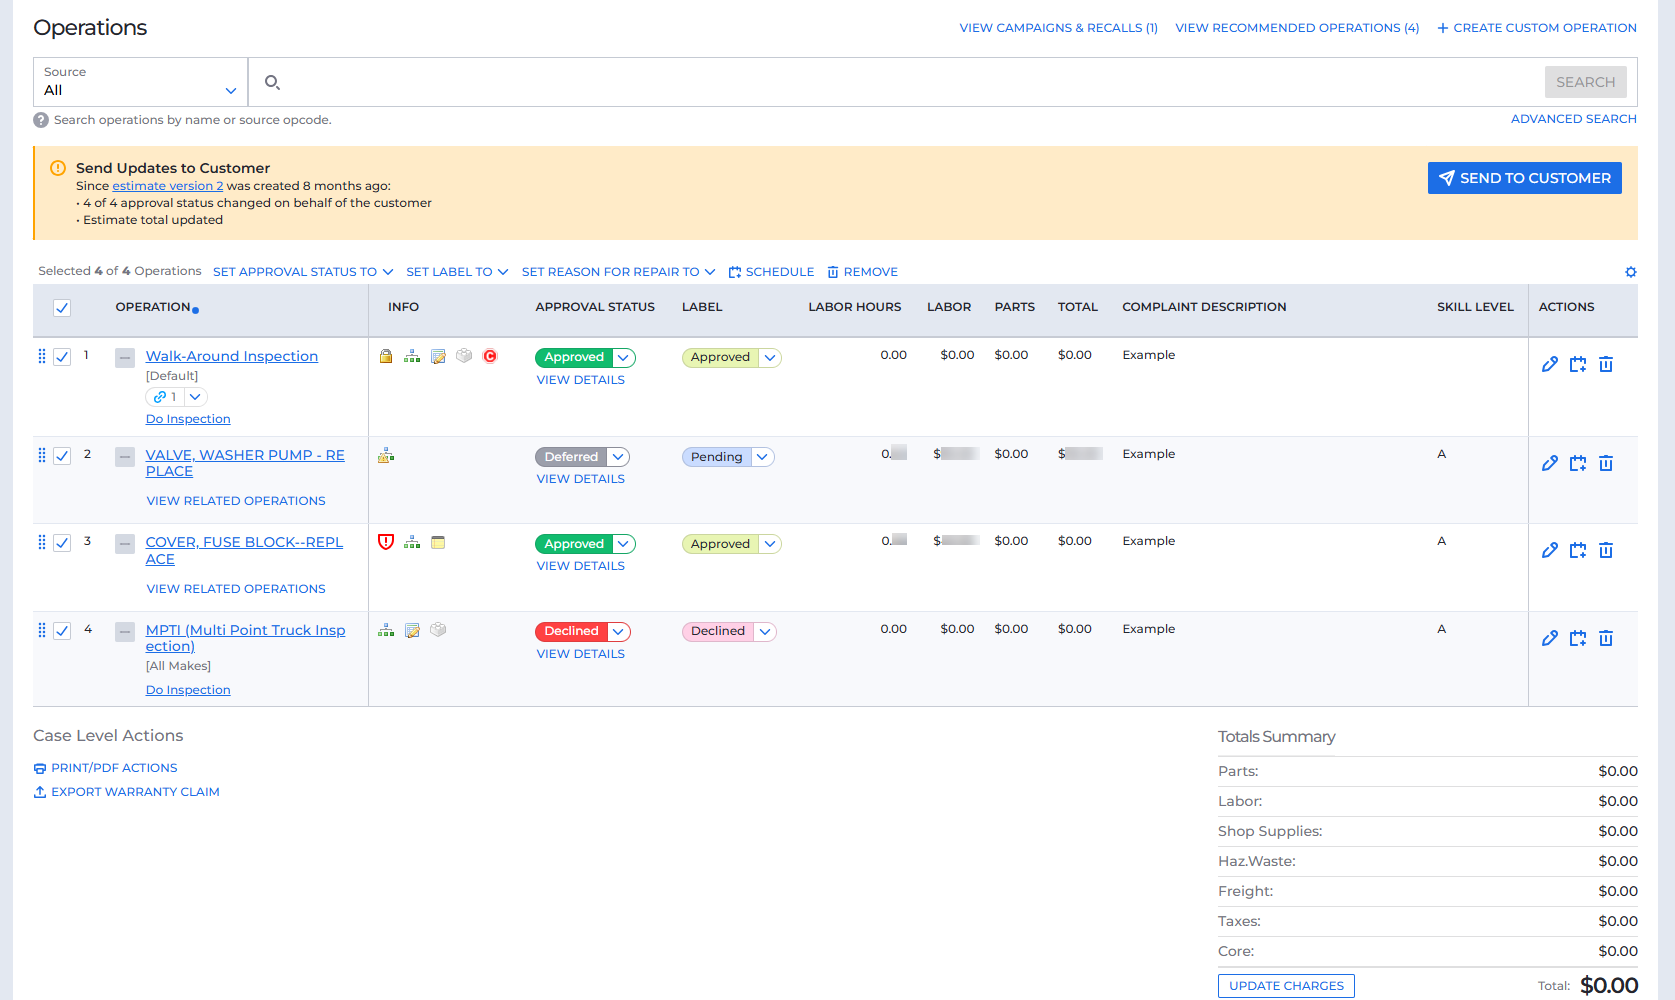This screenshot has width=1675, height=1000.
Task: Click the schedule calendar icon for VALVE, WASHER PUMP
Action: click(x=1578, y=463)
